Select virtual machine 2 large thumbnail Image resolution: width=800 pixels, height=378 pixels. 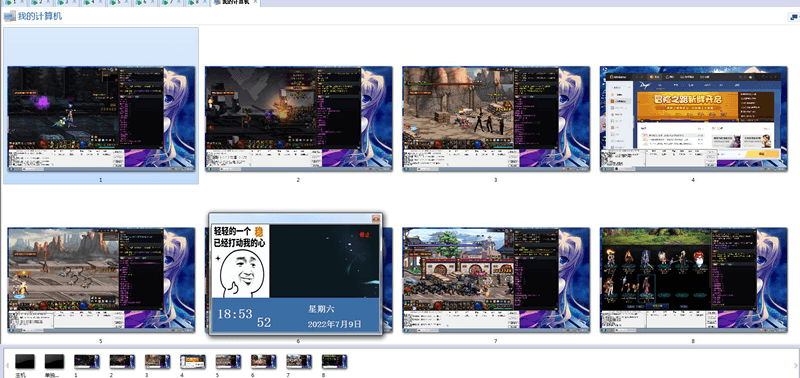pyautogui.click(x=298, y=118)
